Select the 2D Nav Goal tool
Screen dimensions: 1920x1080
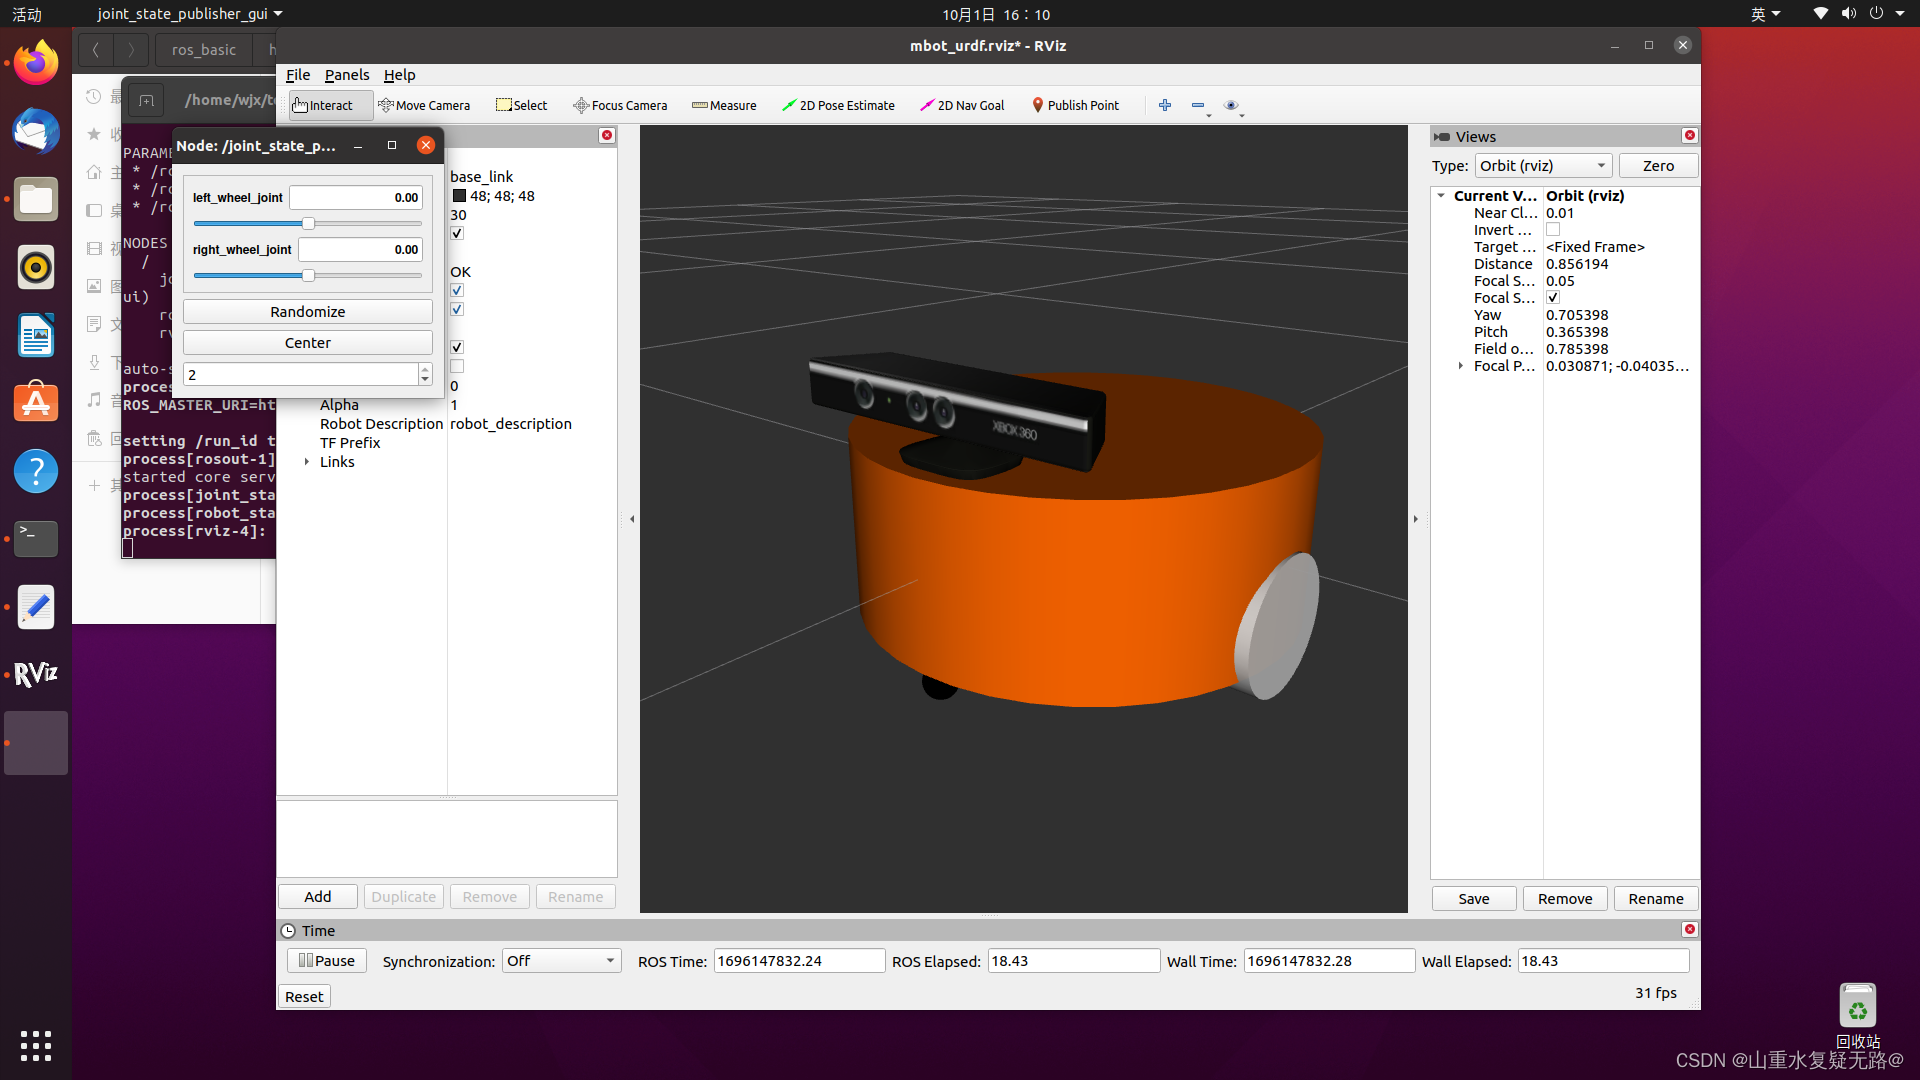click(x=962, y=105)
